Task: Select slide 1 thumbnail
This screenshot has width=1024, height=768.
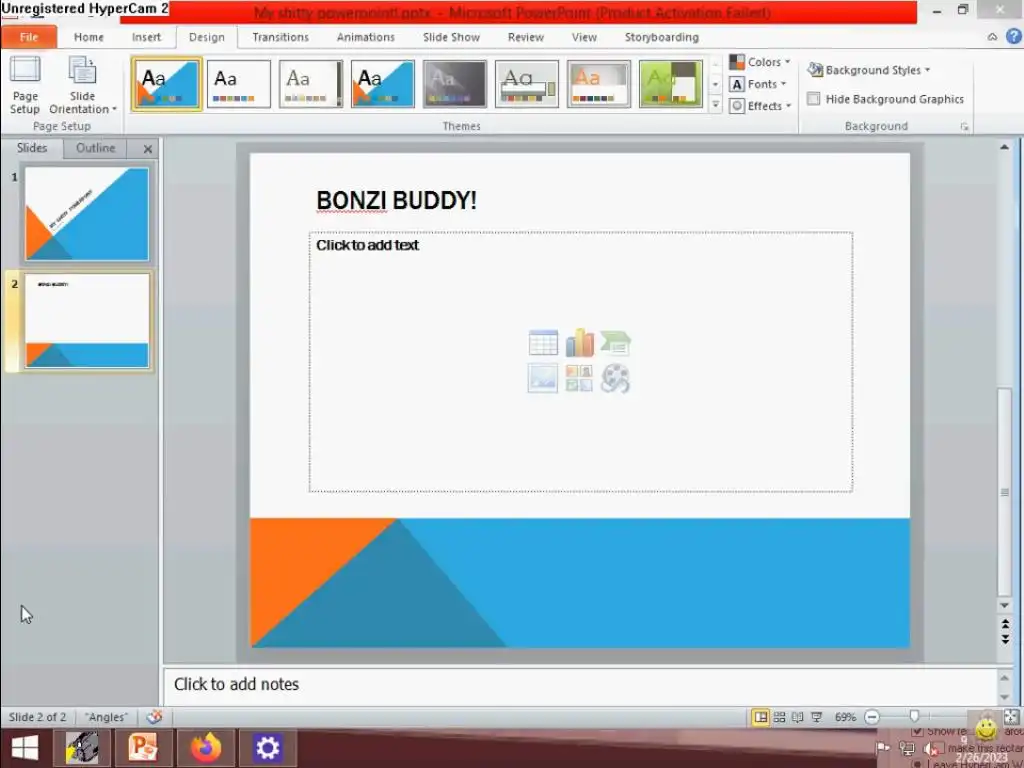Action: point(87,214)
